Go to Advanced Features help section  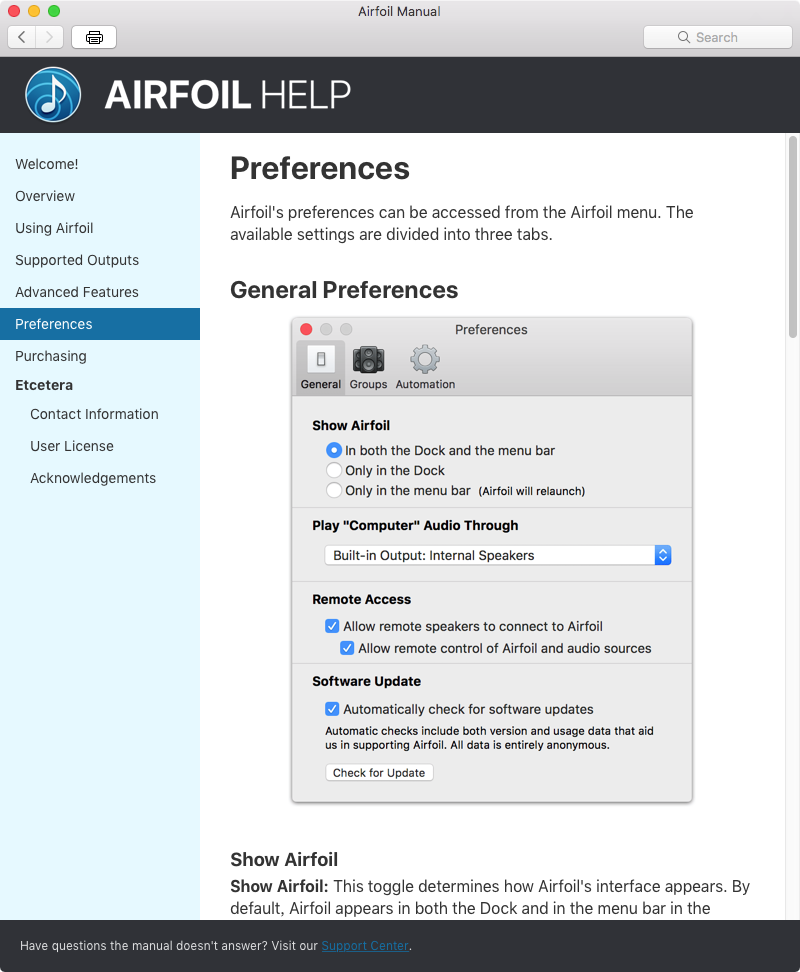click(x=77, y=292)
